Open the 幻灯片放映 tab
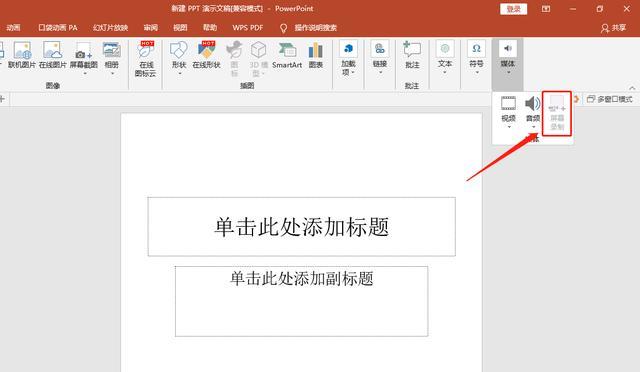This screenshot has width=640, height=372. click(x=110, y=28)
